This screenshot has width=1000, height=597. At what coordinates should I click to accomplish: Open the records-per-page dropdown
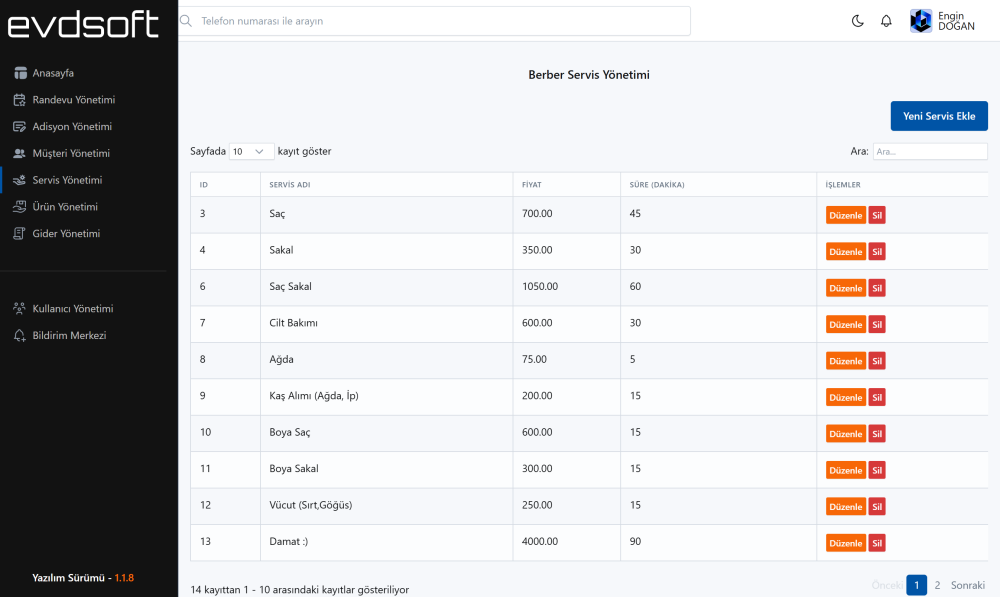(x=251, y=151)
